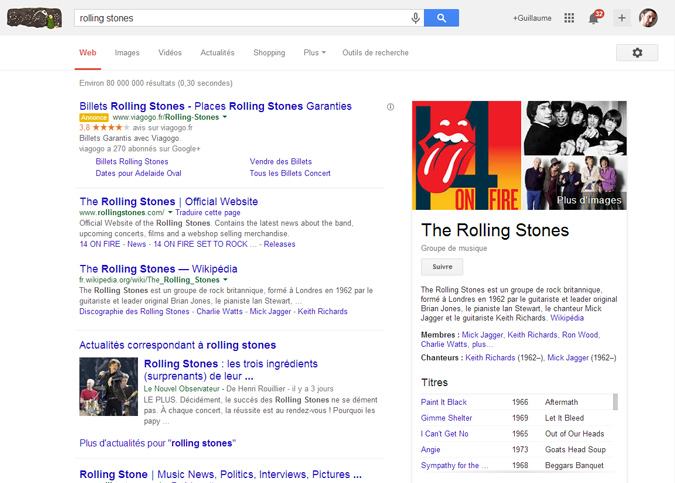Viewport: 675px width, 483px height.
Task: Open the settings gear menu
Action: tap(637, 53)
